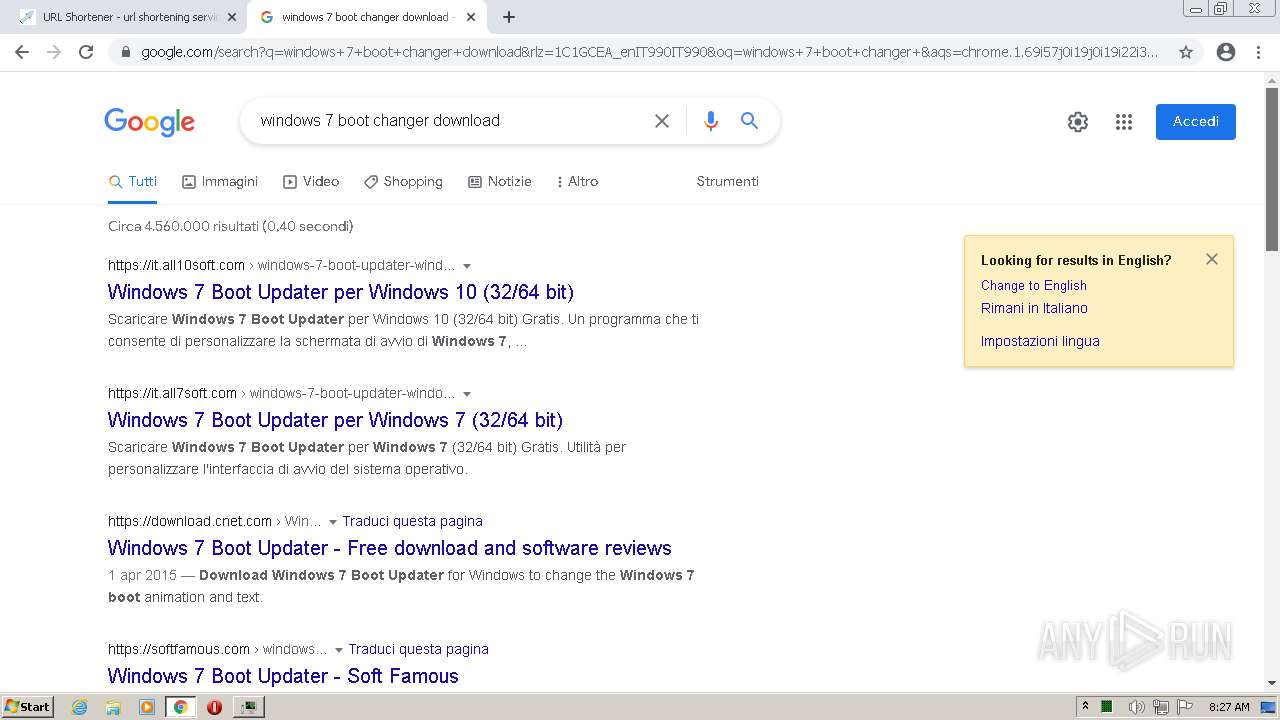
Task: Switch to Immagini results
Action: pyautogui.click(x=220, y=182)
